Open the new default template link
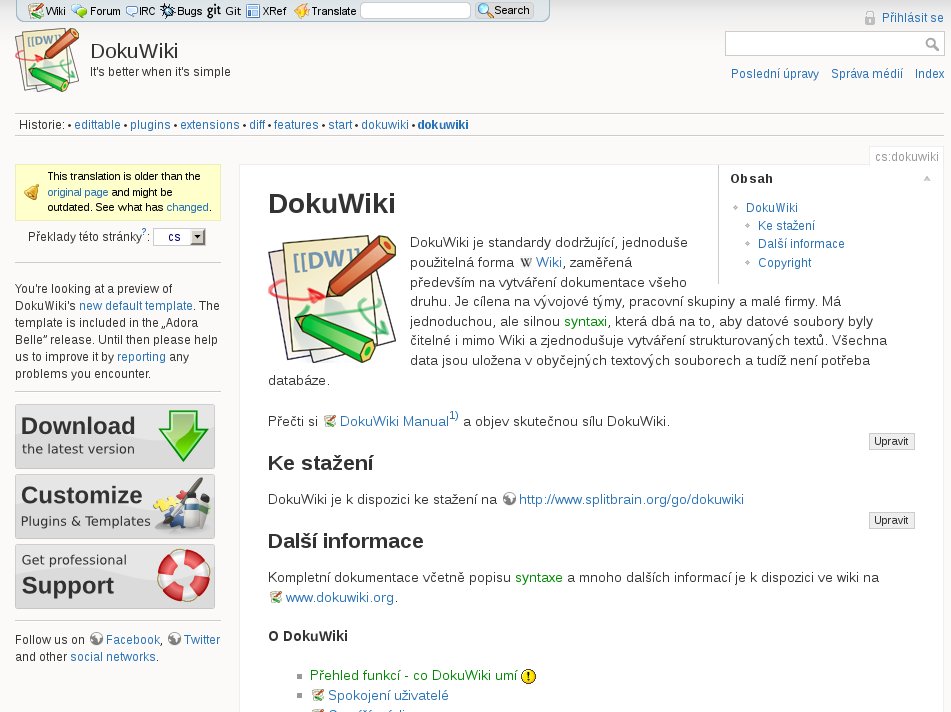Screen dimensions: 951x712 coord(136,306)
